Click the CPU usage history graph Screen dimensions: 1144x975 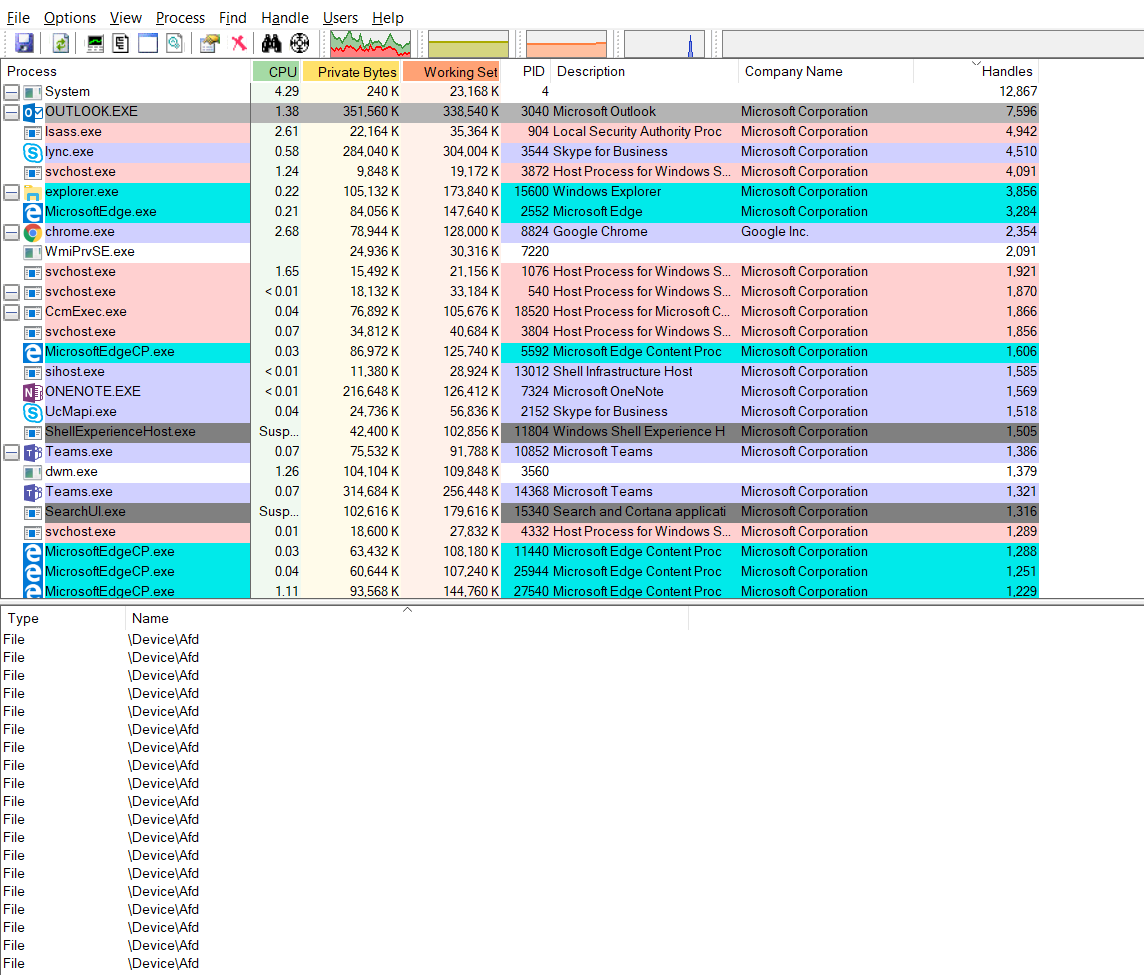point(369,44)
